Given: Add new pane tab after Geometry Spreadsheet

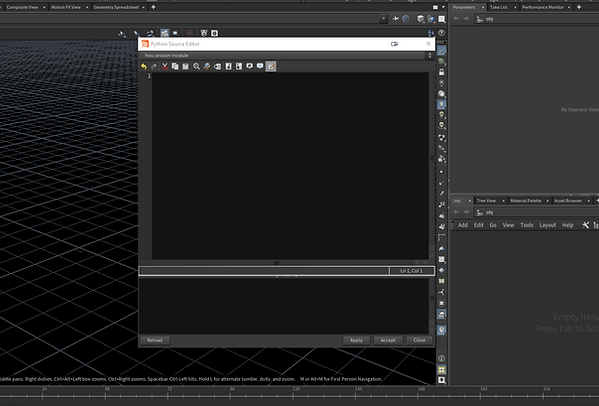Looking at the screenshot, I should coord(154,7).
